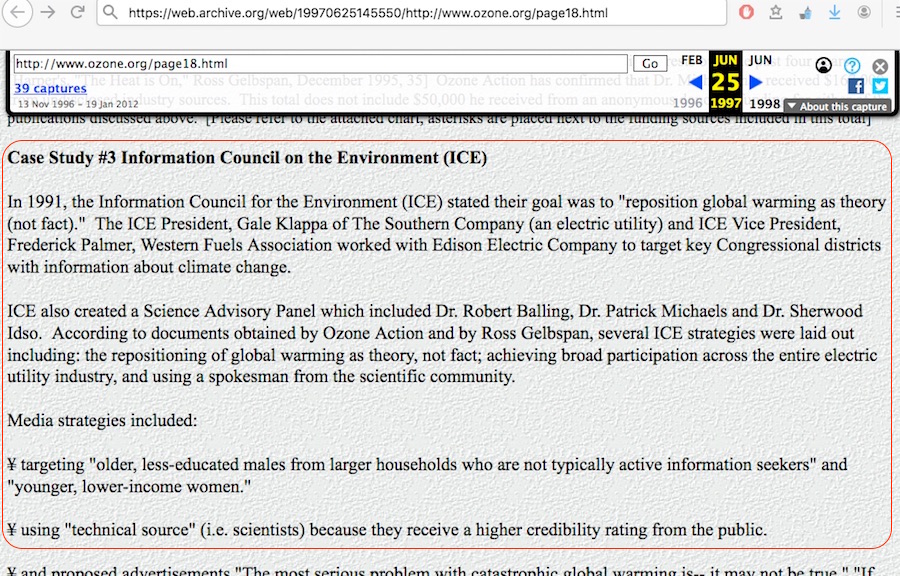Click the Wayback URL input field

(320, 64)
